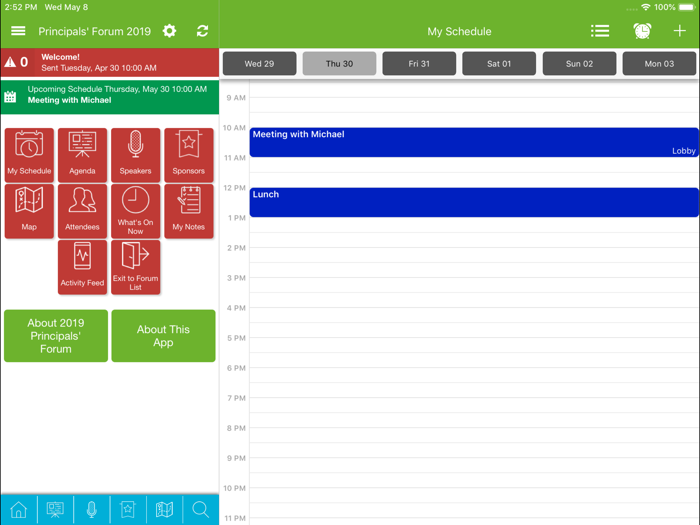Open settings gear in header

pos(170,31)
